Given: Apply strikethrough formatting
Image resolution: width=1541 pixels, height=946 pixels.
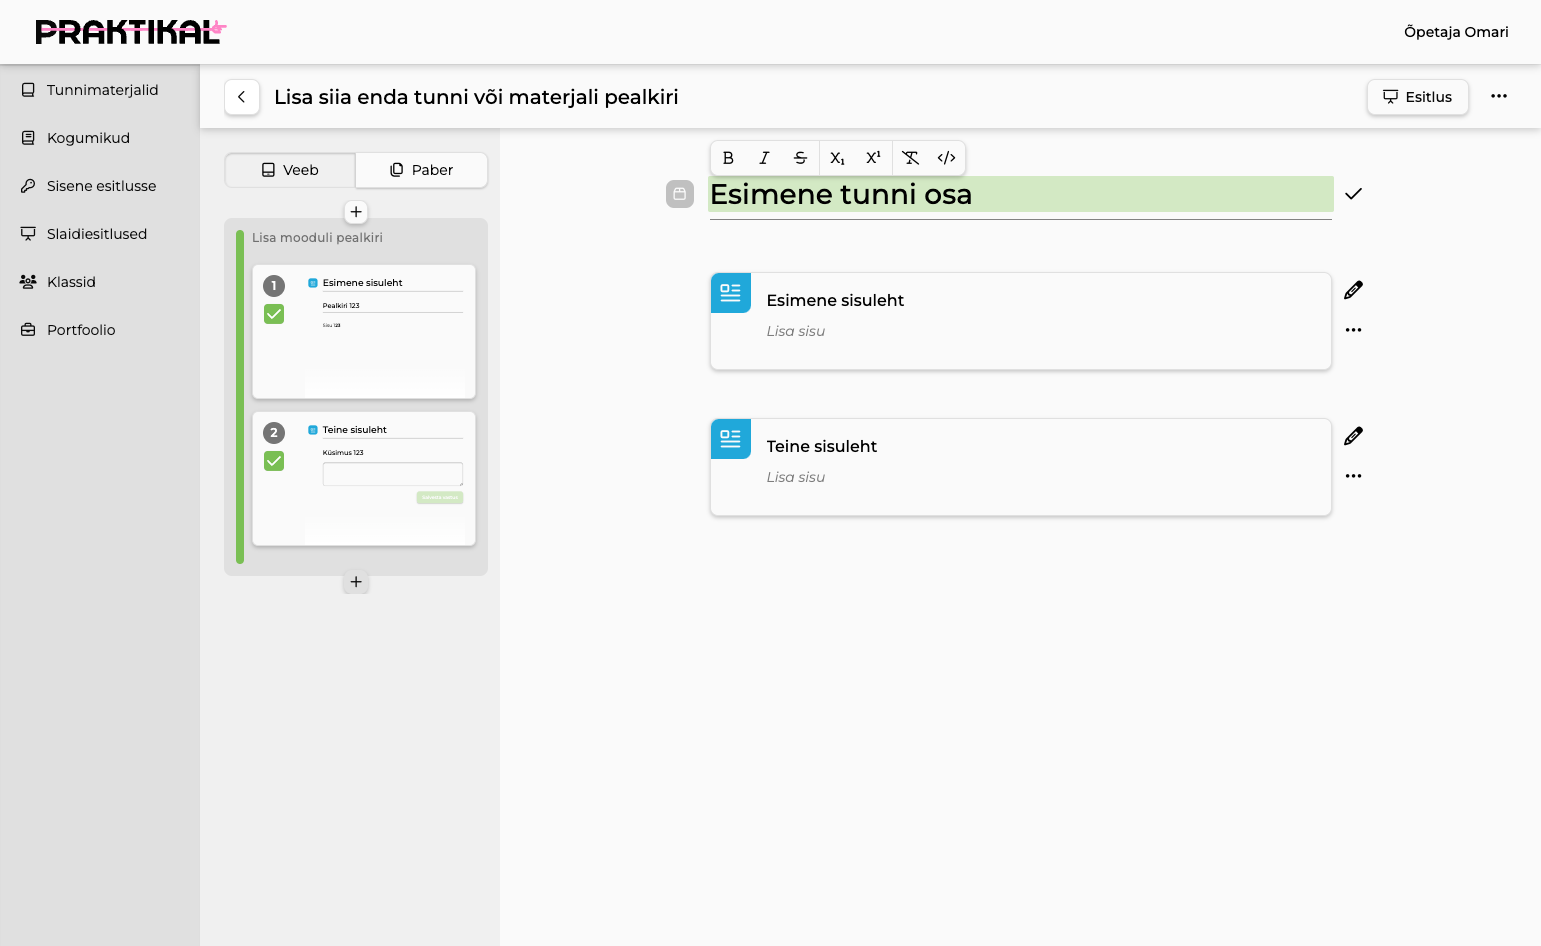Looking at the screenshot, I should click(800, 158).
